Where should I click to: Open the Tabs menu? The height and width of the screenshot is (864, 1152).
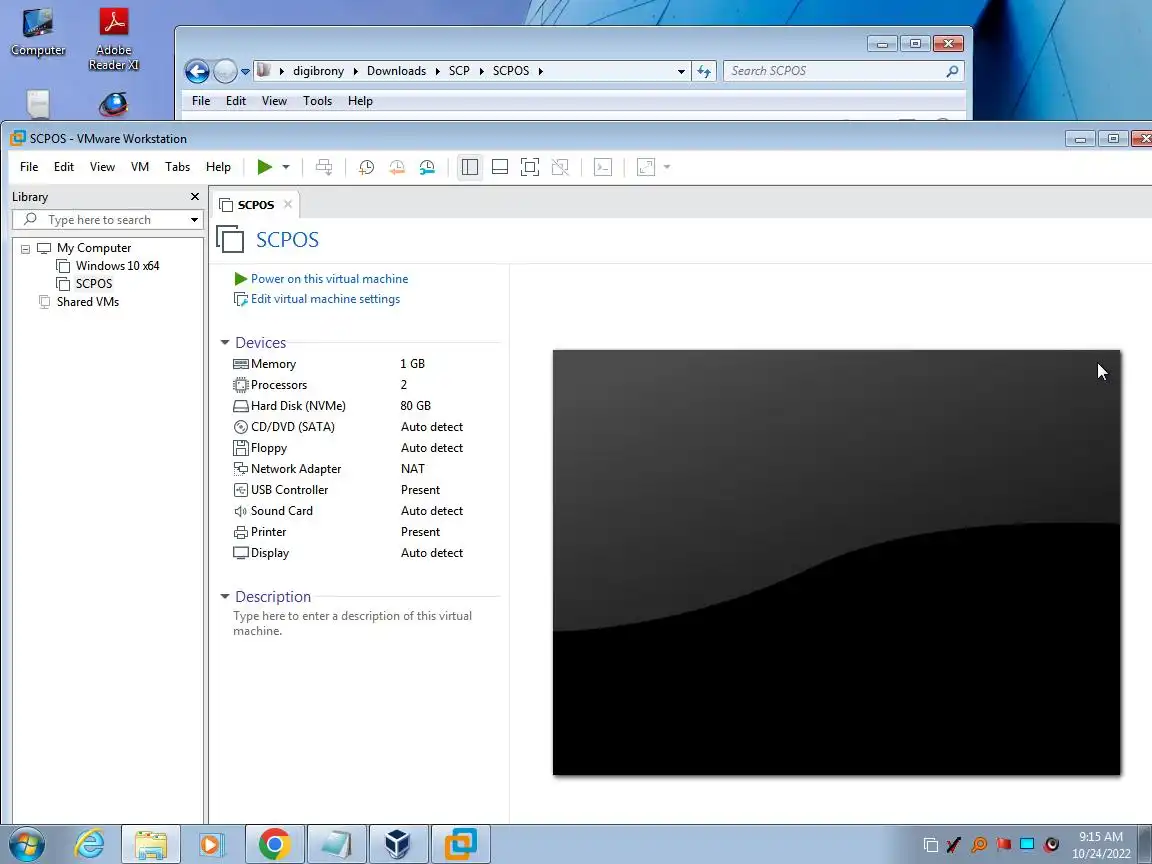click(x=177, y=167)
